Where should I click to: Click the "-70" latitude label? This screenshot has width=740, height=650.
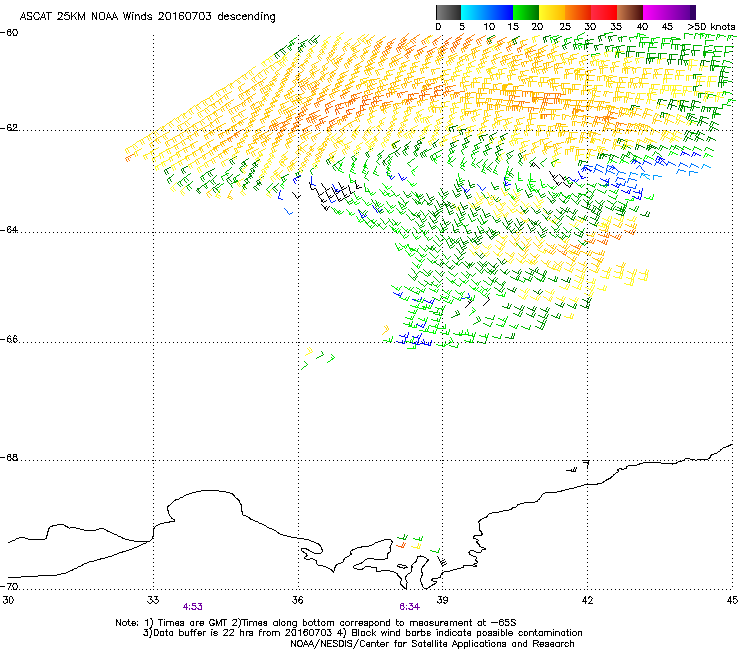click(x=10, y=586)
